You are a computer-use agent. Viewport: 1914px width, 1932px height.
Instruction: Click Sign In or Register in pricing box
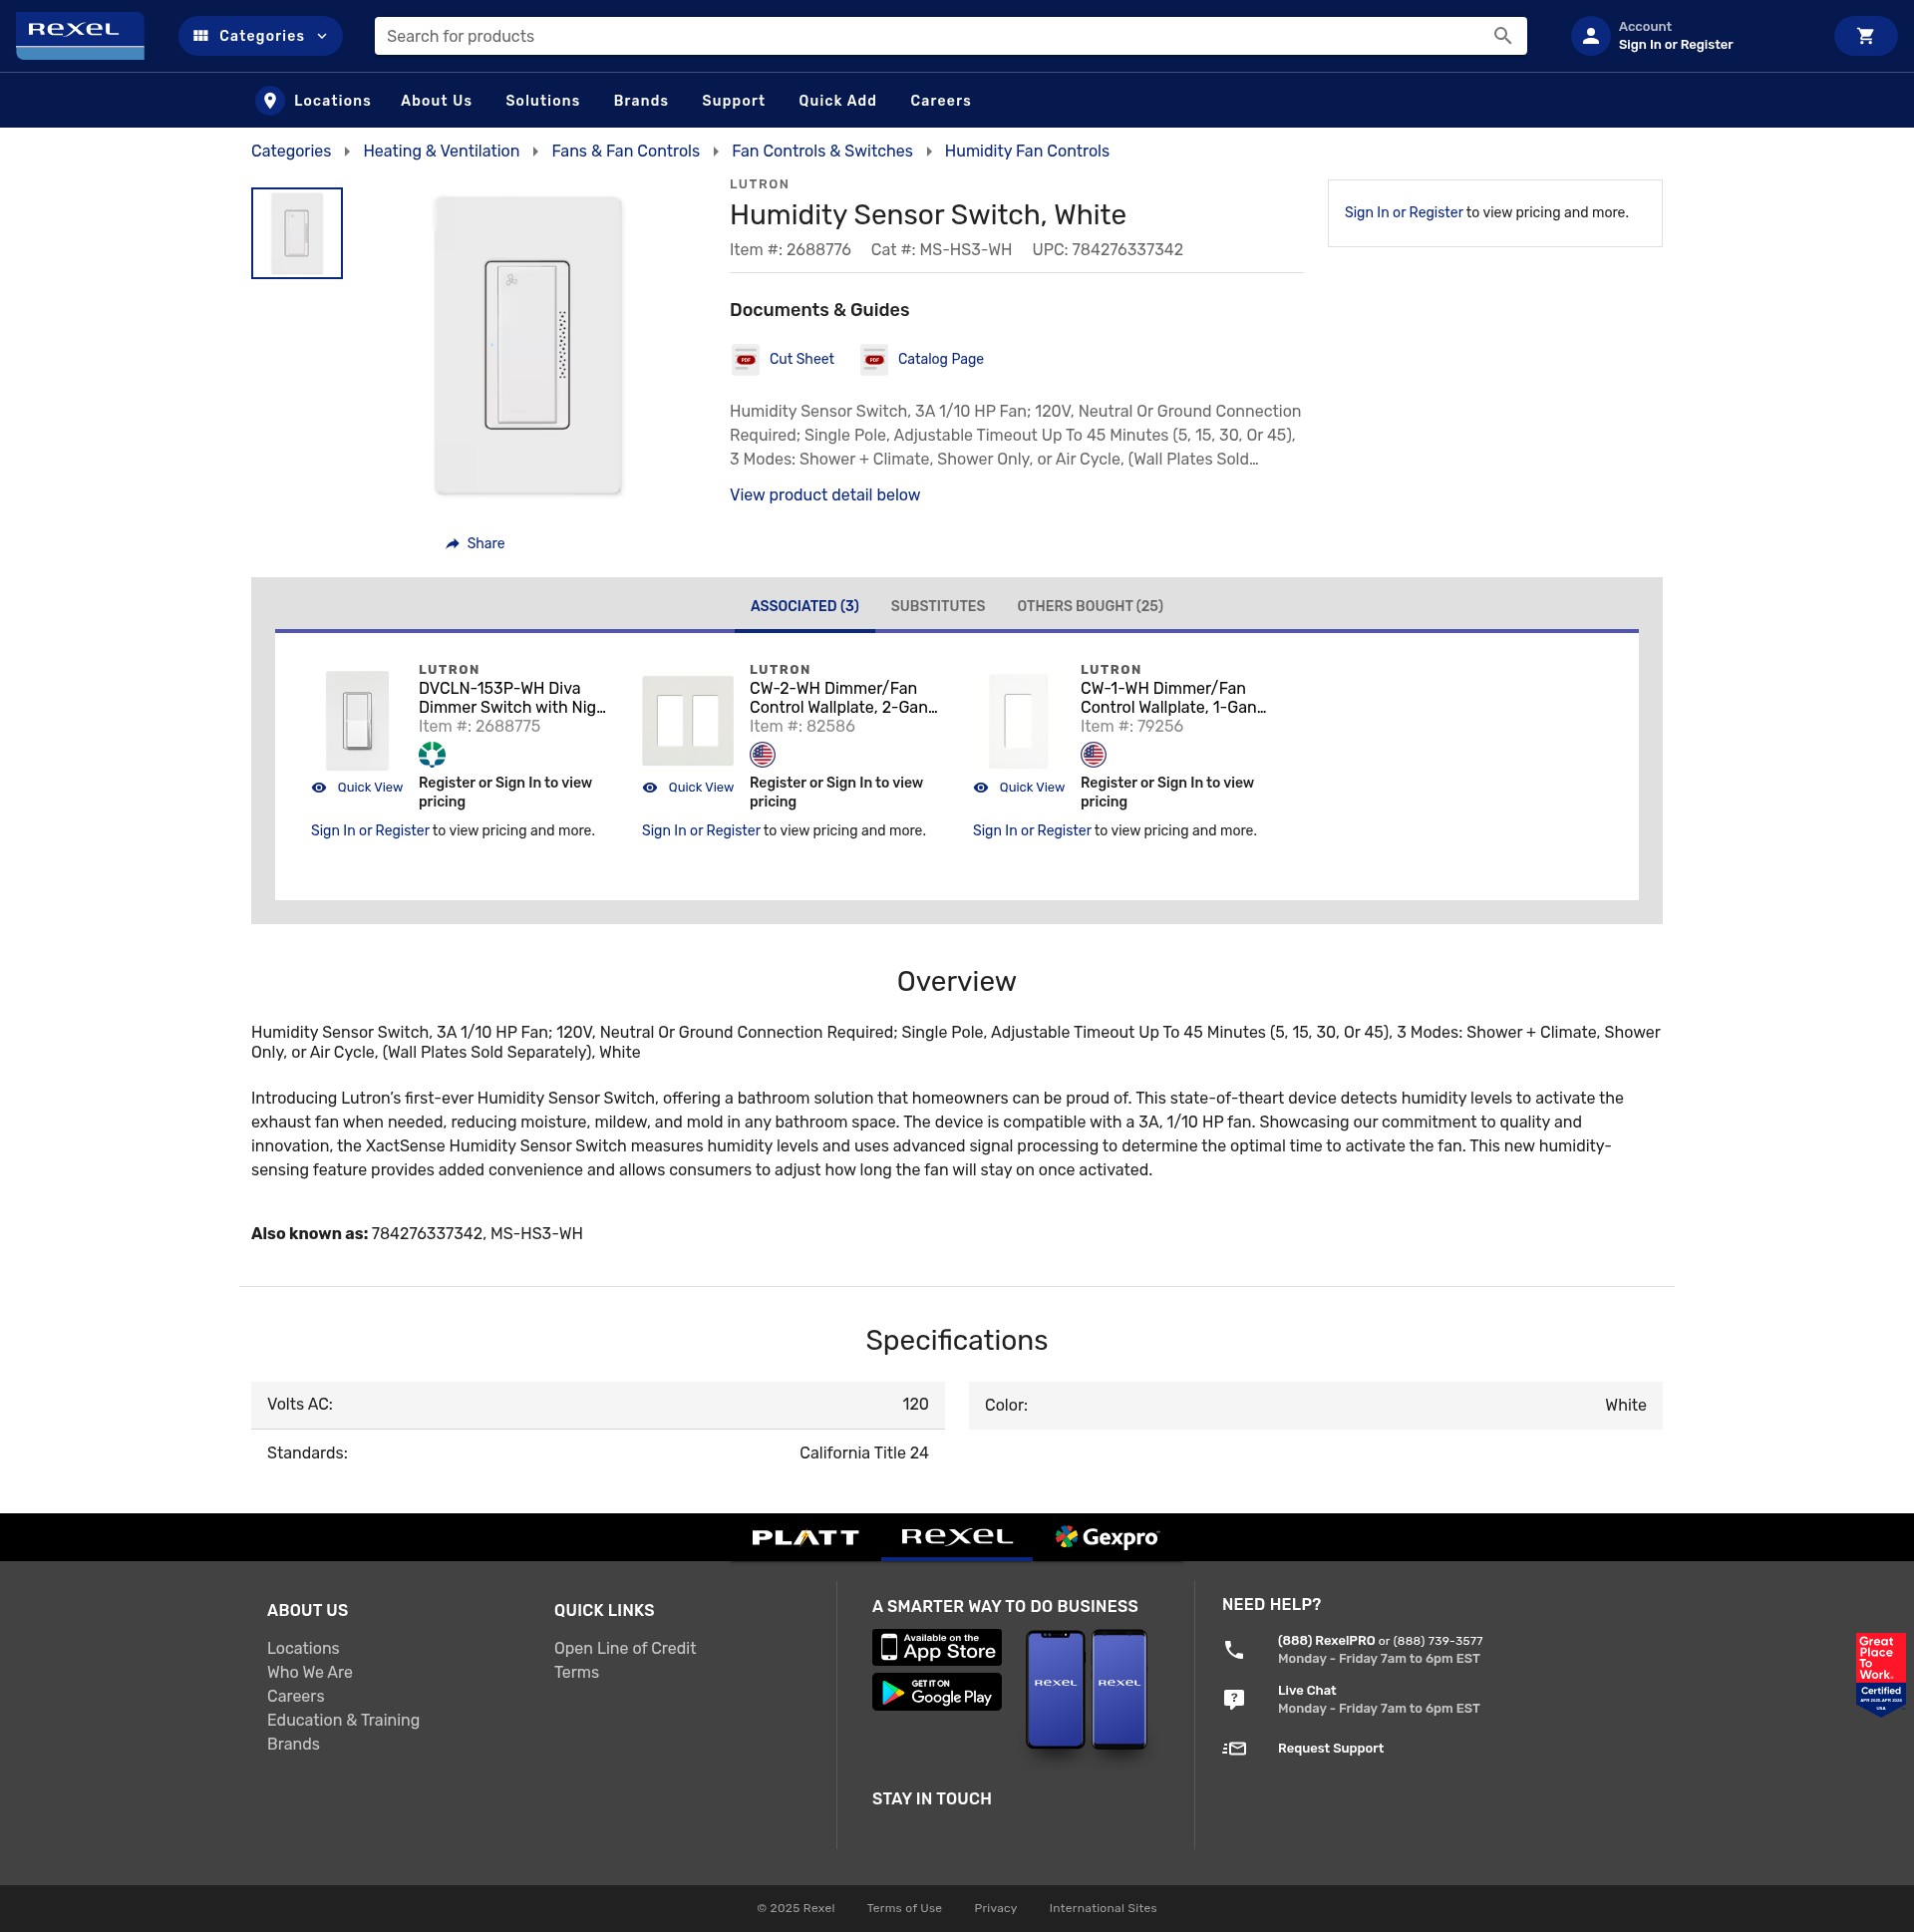click(x=1403, y=213)
